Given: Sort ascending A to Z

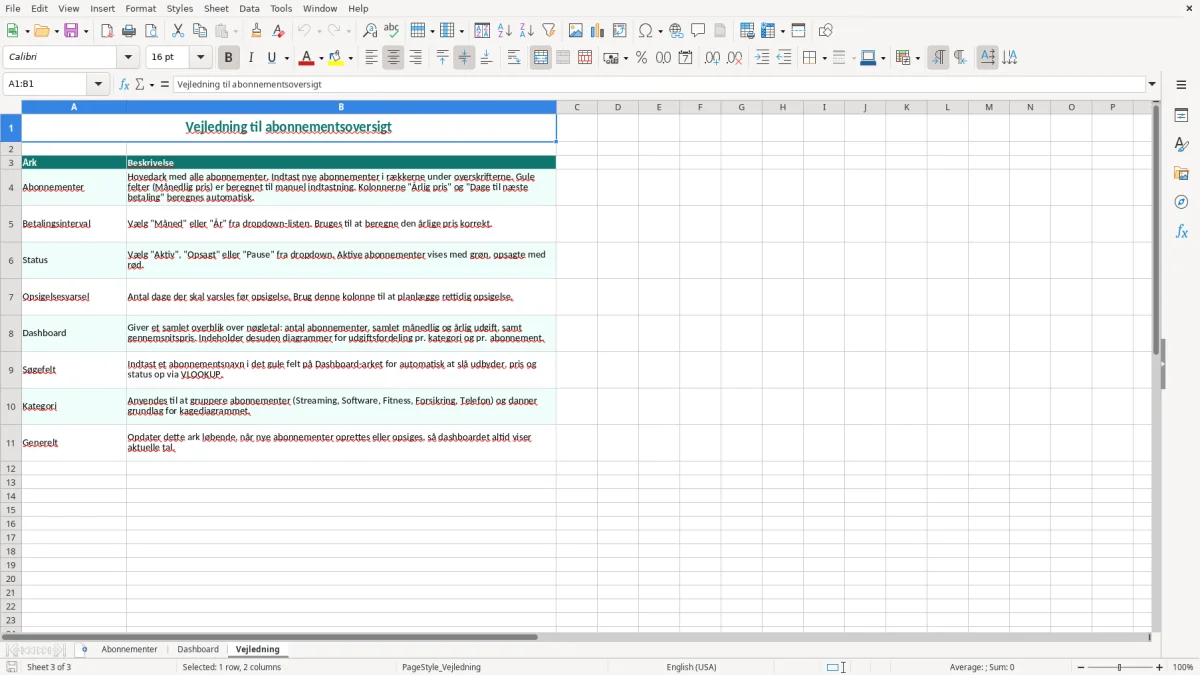Looking at the screenshot, I should 505,31.
